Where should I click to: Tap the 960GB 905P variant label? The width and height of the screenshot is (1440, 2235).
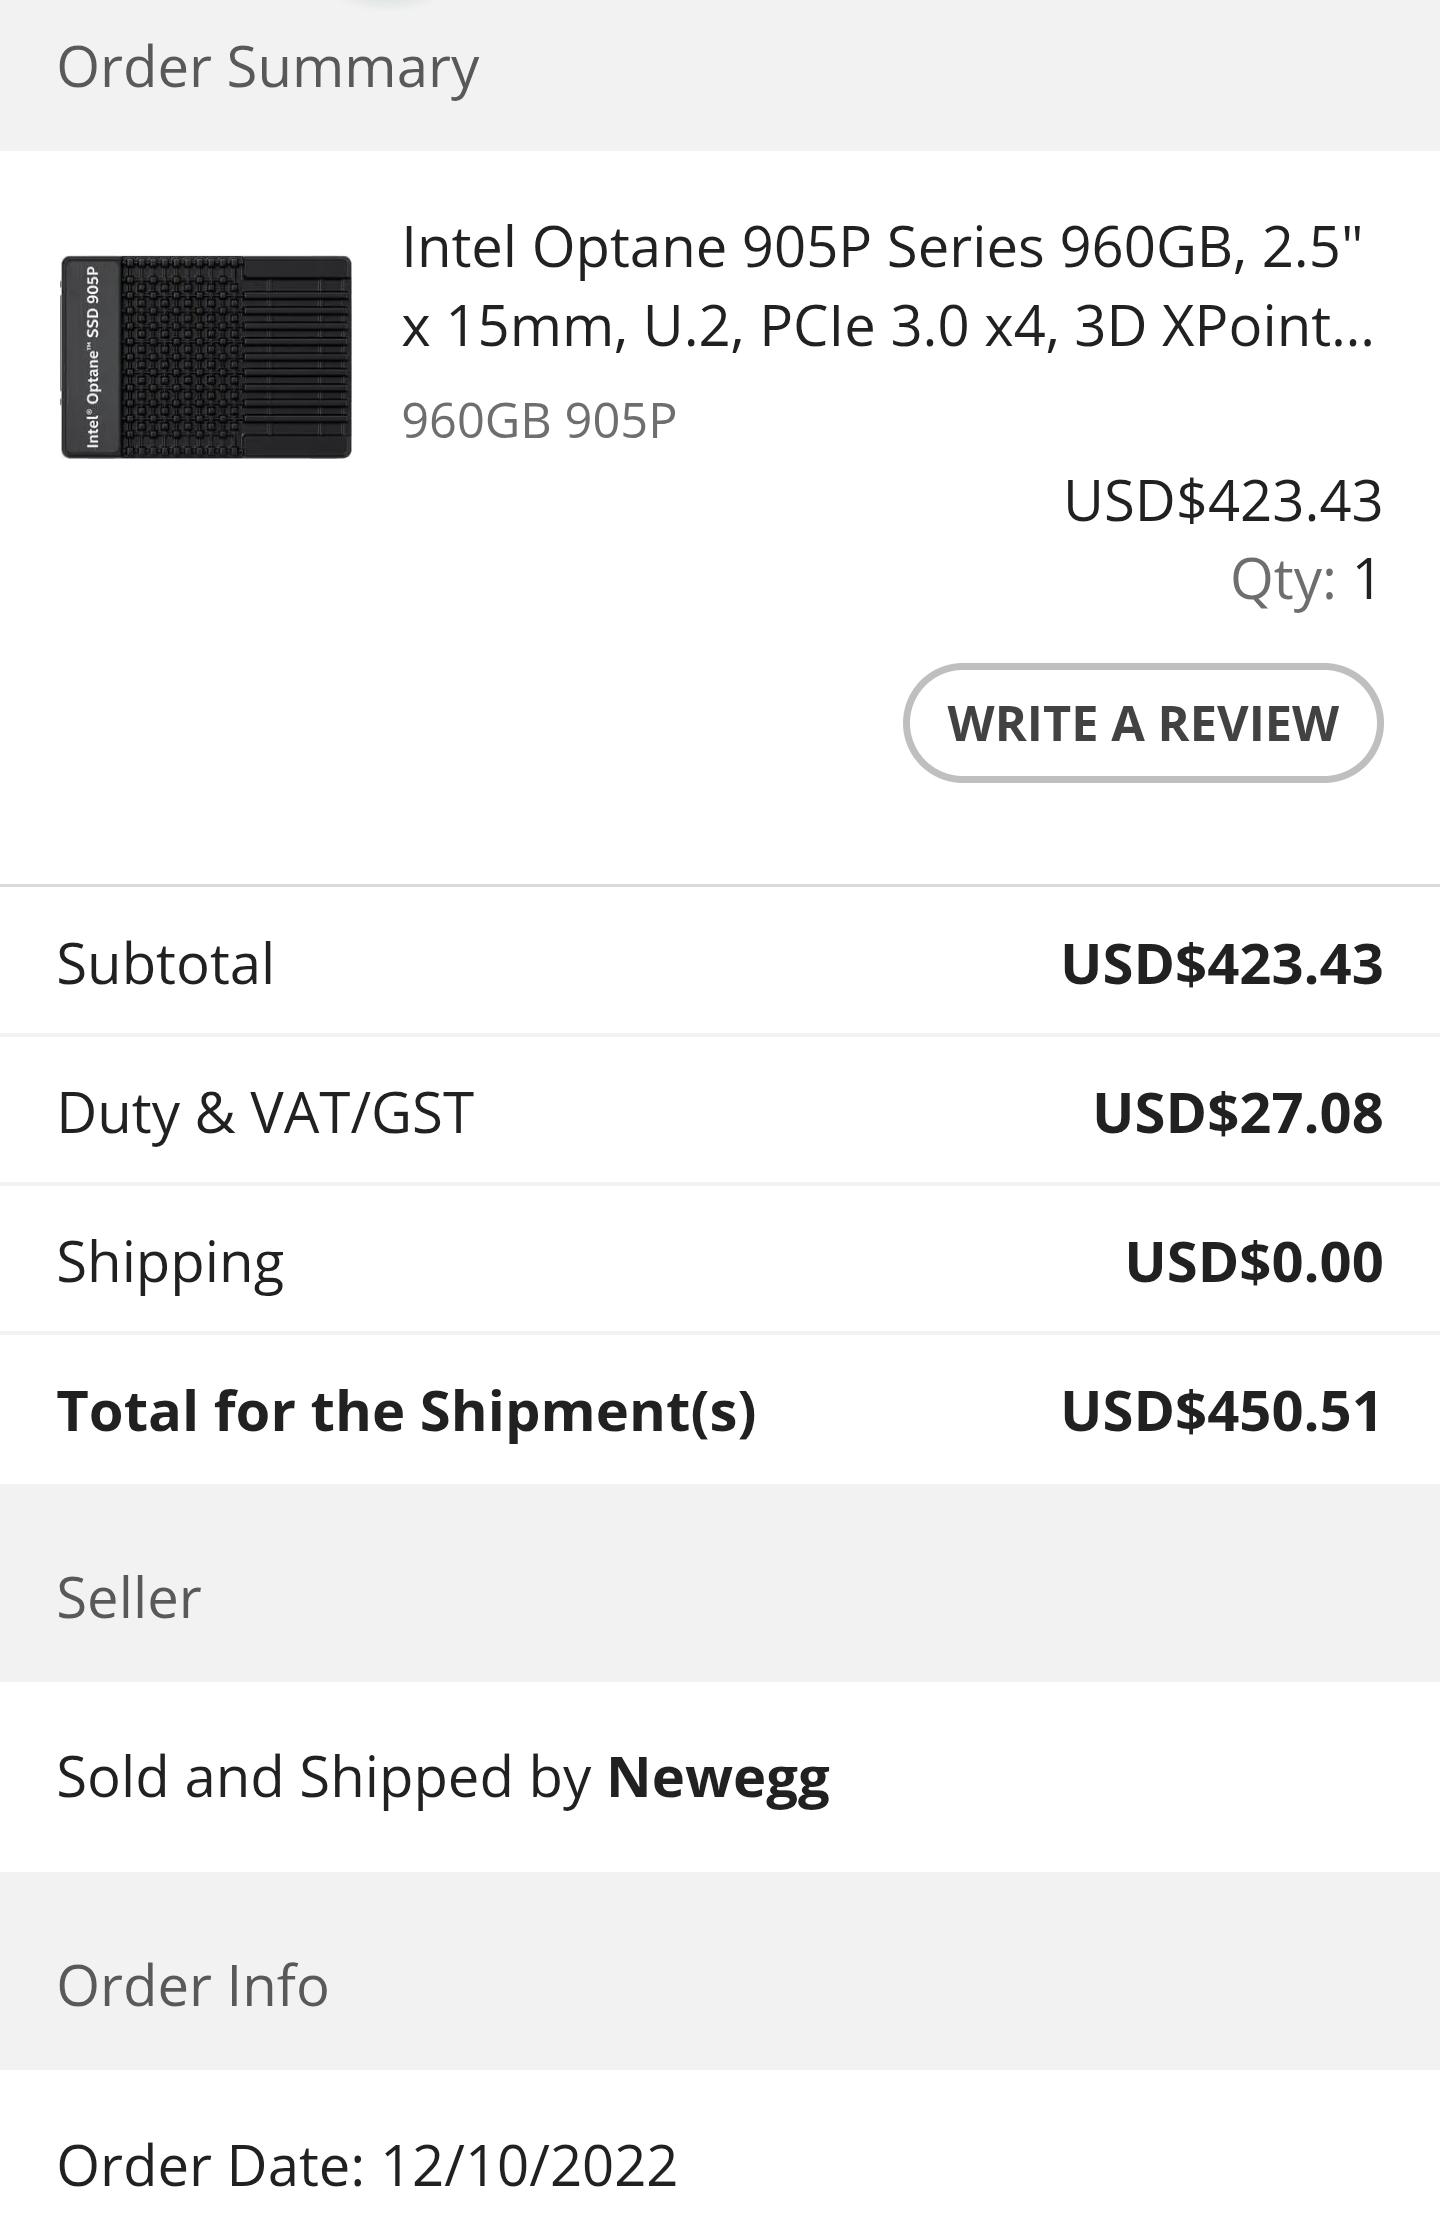539,421
